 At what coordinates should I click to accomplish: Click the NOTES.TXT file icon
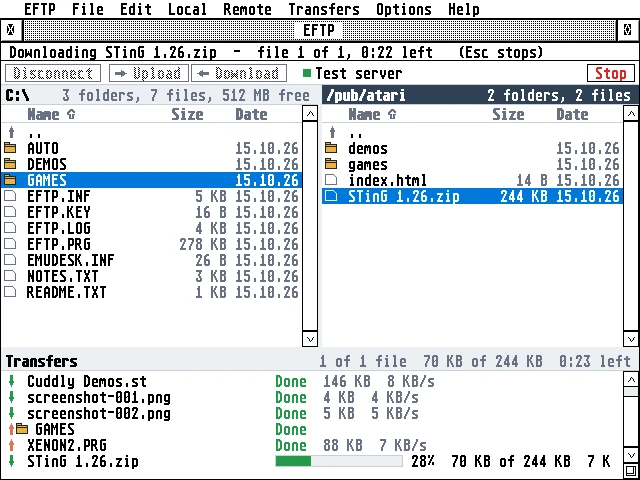pos(10,276)
